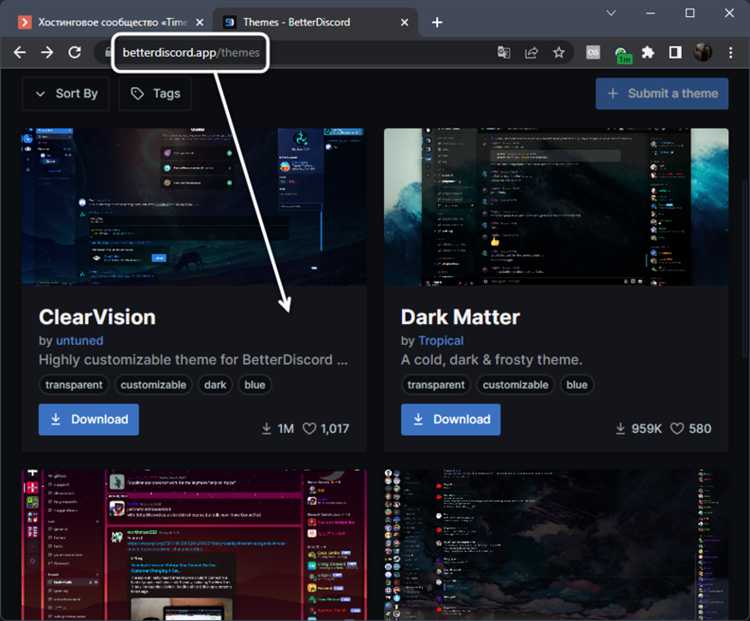Select the dark tag on ClearVision
Viewport: 750px width, 621px height.
[215, 385]
